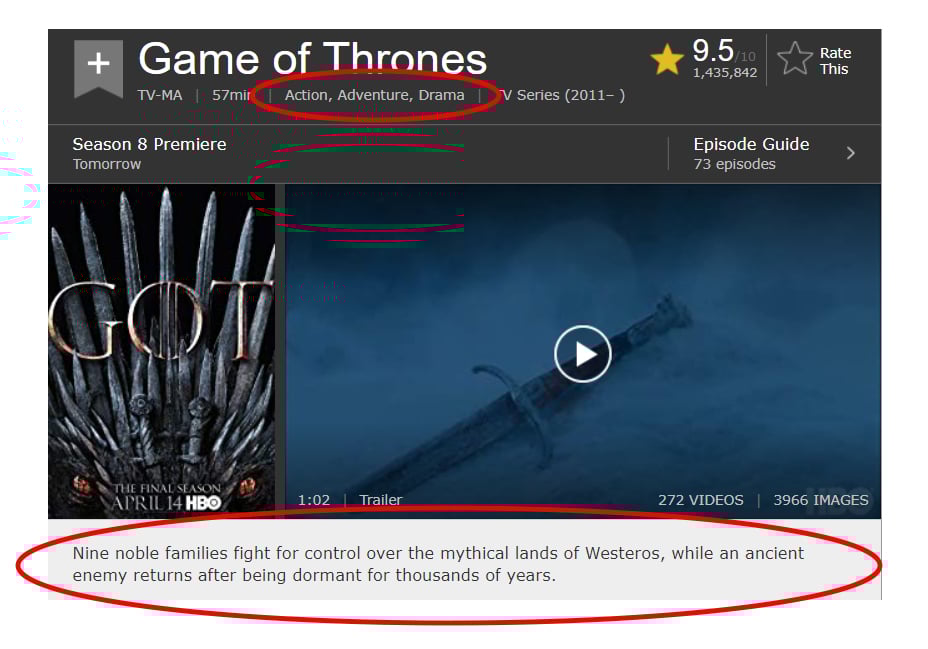Click the Game of Thrones title
The height and width of the screenshot is (649, 928).
pos(312,59)
